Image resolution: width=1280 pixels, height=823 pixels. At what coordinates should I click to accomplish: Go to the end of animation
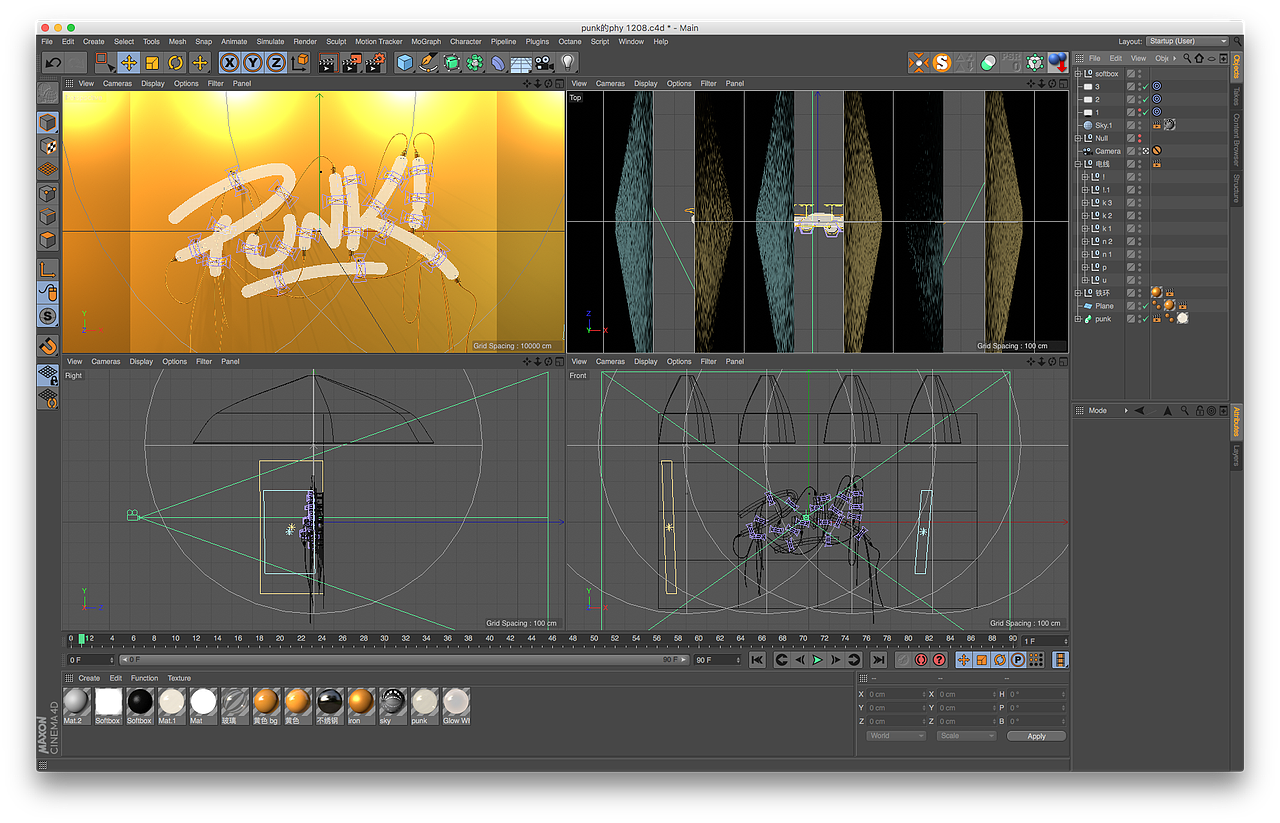[878, 660]
